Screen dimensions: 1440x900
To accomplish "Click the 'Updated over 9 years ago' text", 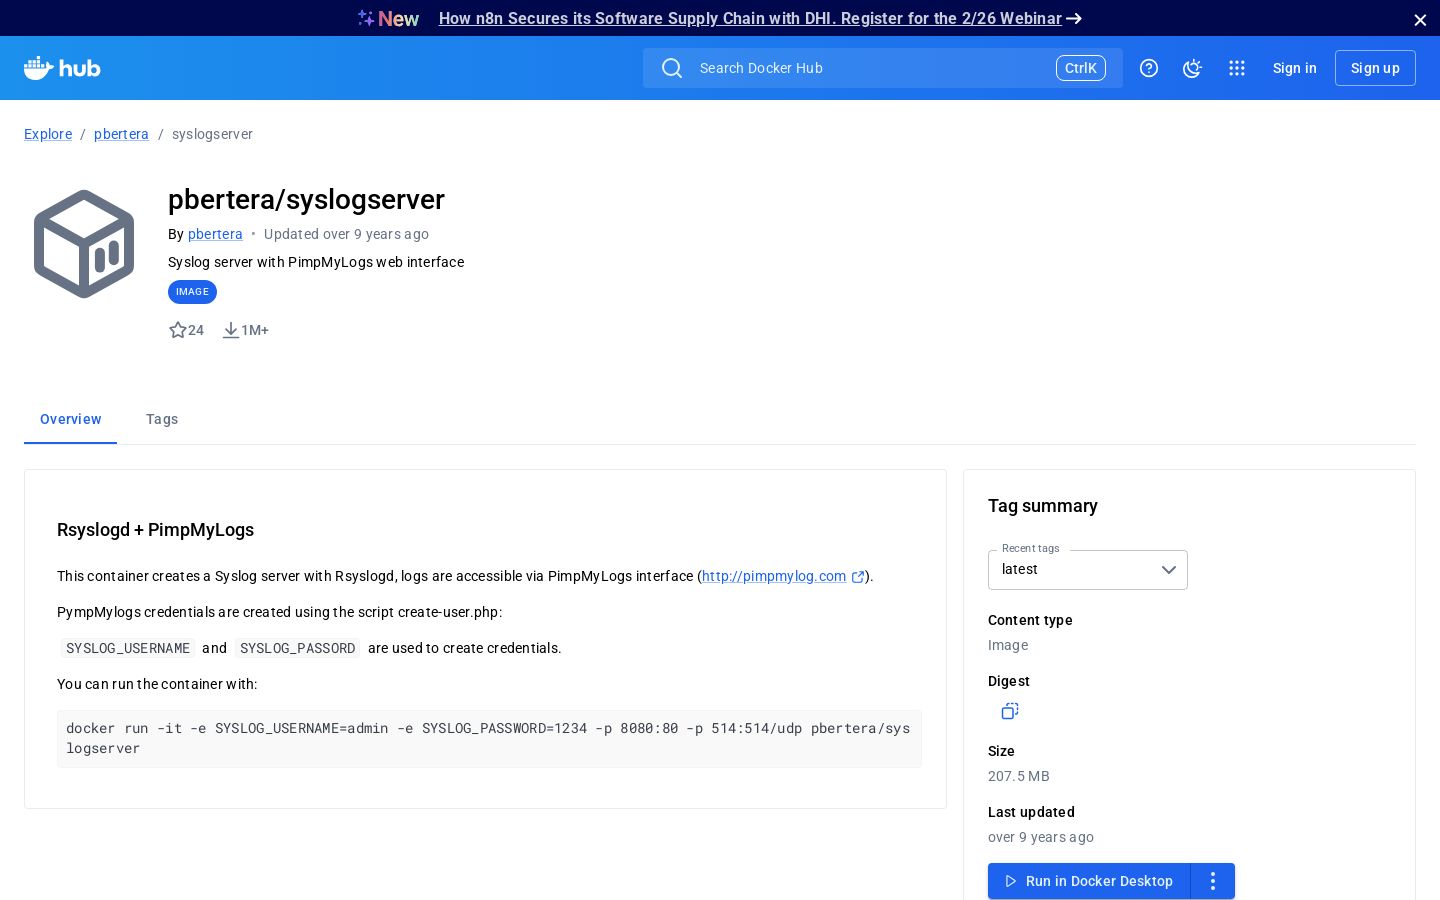I will click(346, 234).
